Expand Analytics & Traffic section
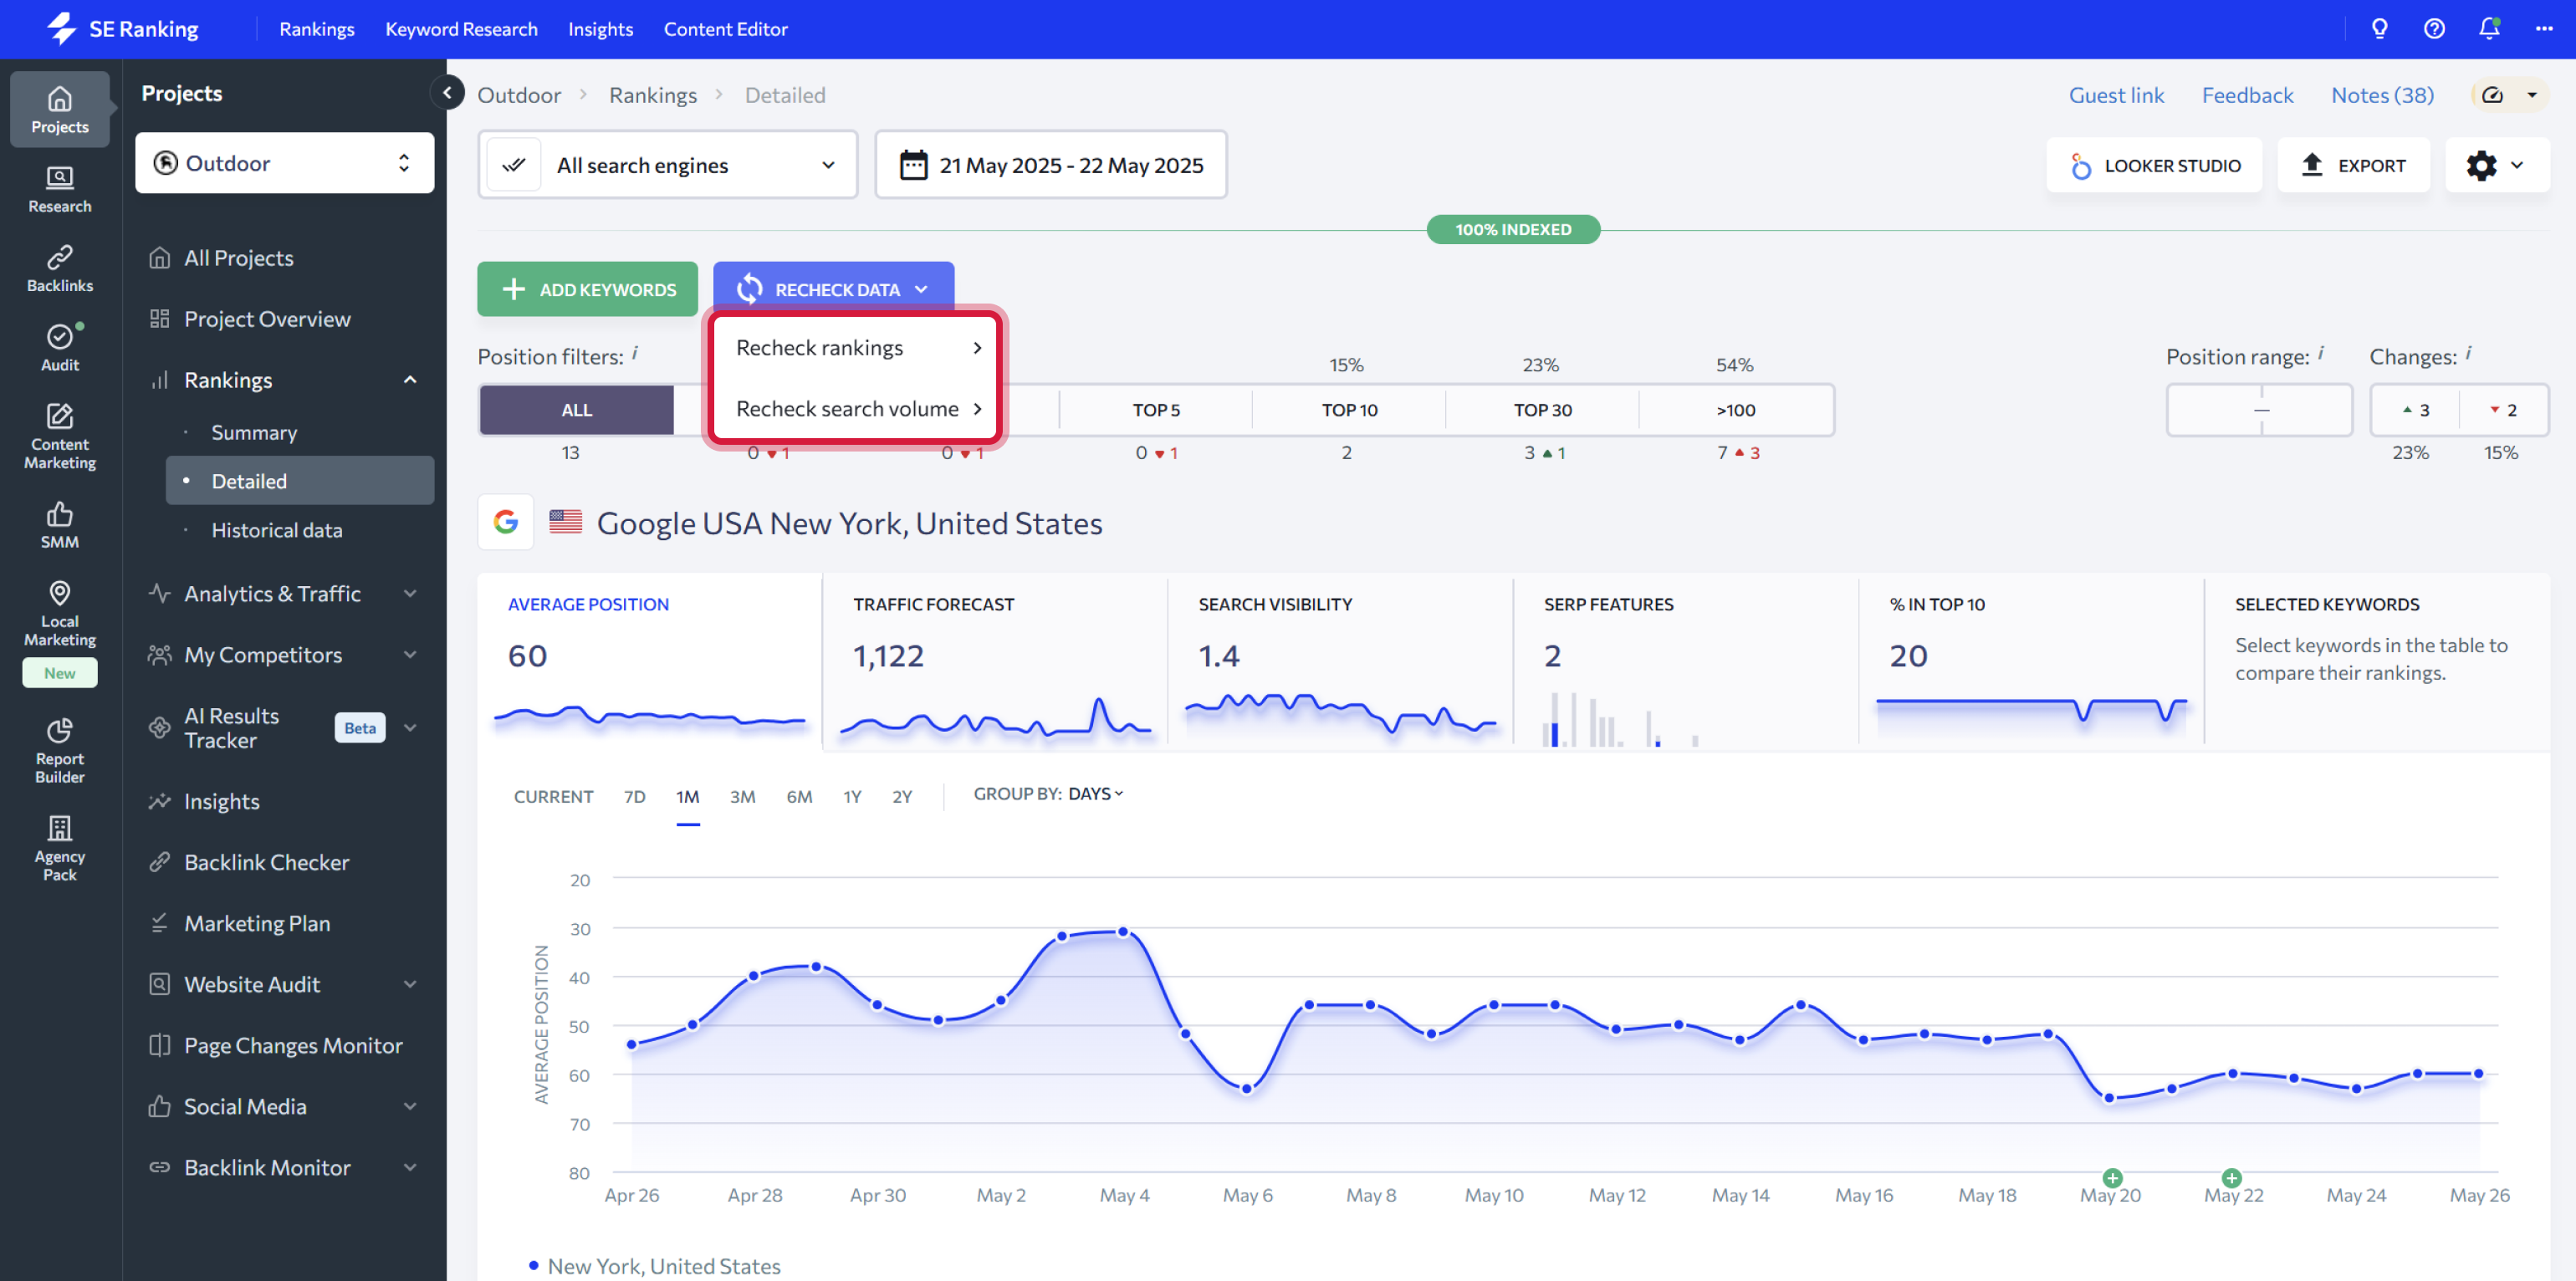The width and height of the screenshot is (2576, 1281). [x=410, y=593]
